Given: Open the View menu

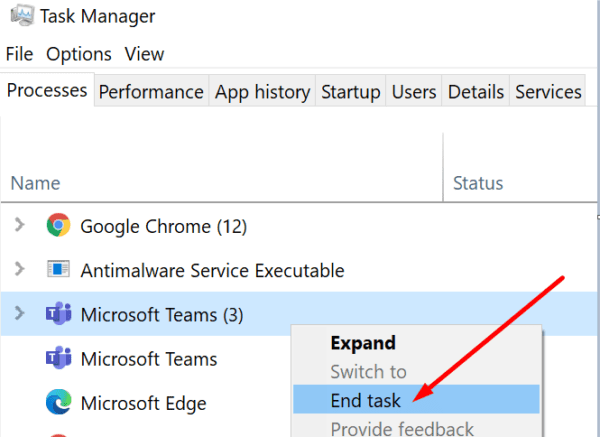Looking at the screenshot, I should 145,54.
